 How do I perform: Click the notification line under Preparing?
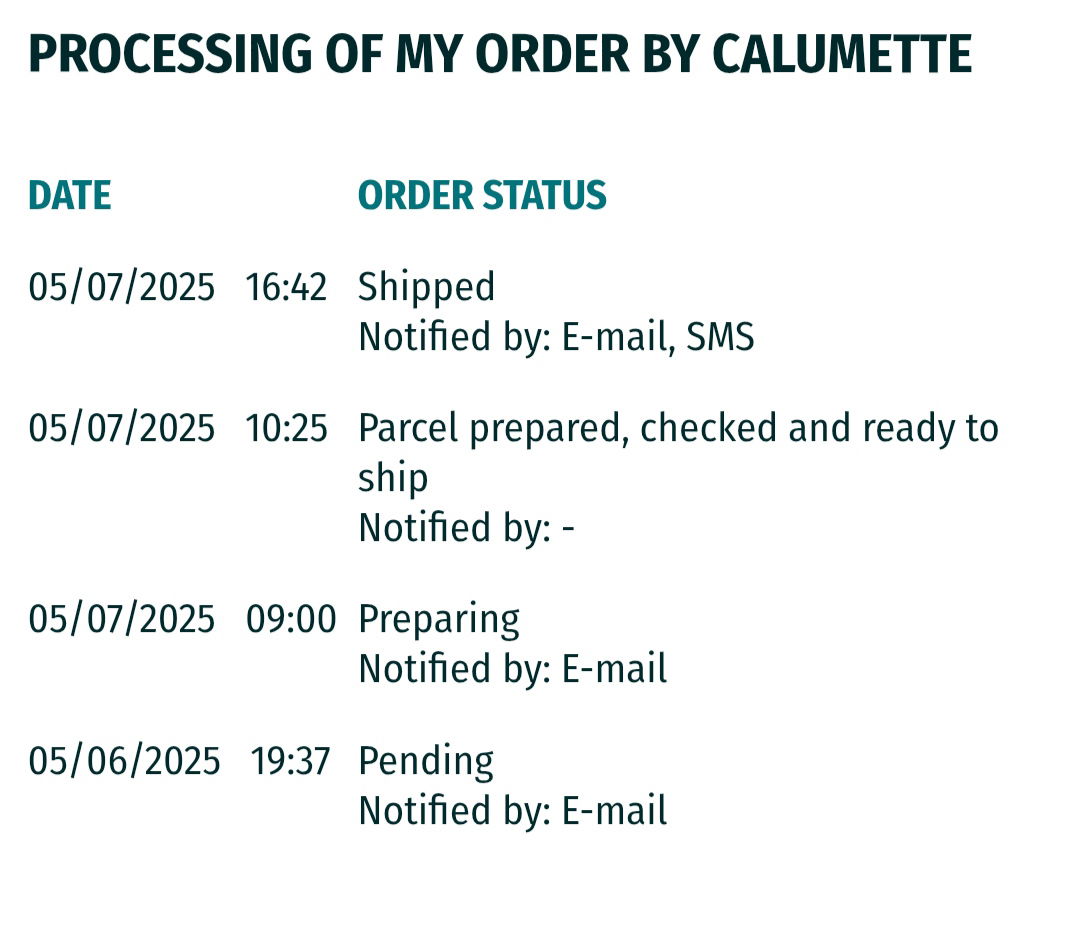tap(512, 669)
